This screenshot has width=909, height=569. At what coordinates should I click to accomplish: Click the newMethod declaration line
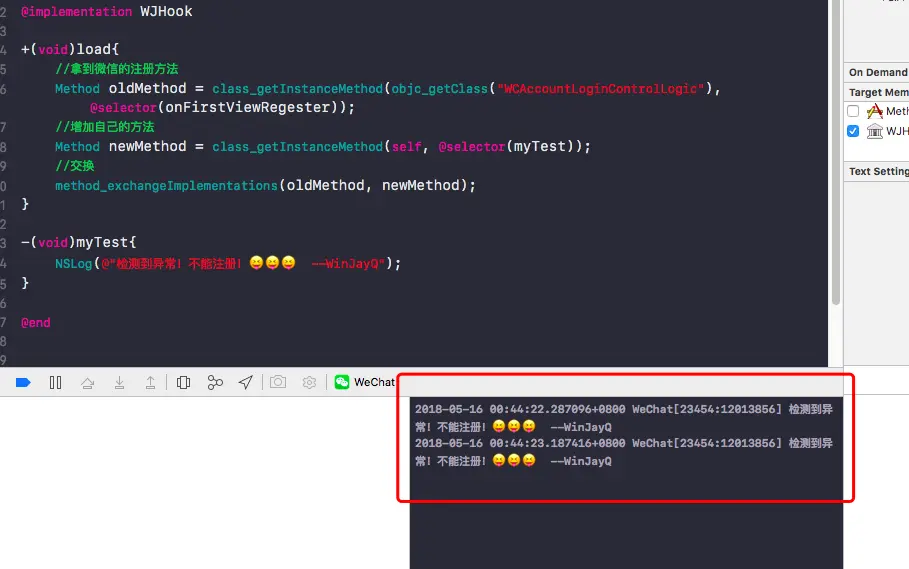tap(323, 147)
